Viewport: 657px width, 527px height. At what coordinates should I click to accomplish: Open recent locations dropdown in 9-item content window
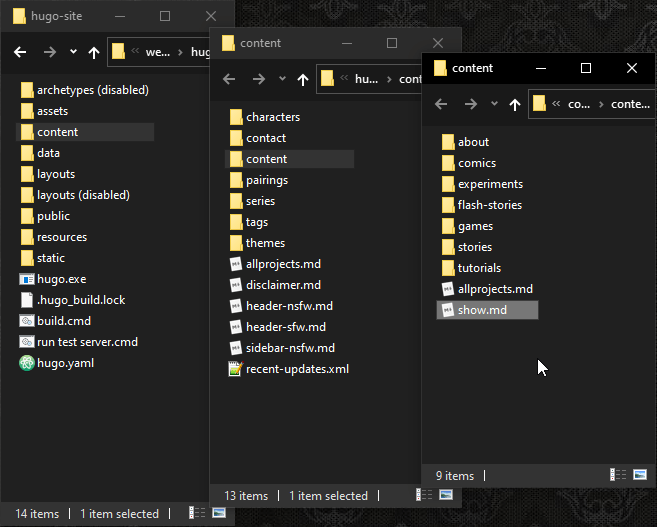pos(494,104)
